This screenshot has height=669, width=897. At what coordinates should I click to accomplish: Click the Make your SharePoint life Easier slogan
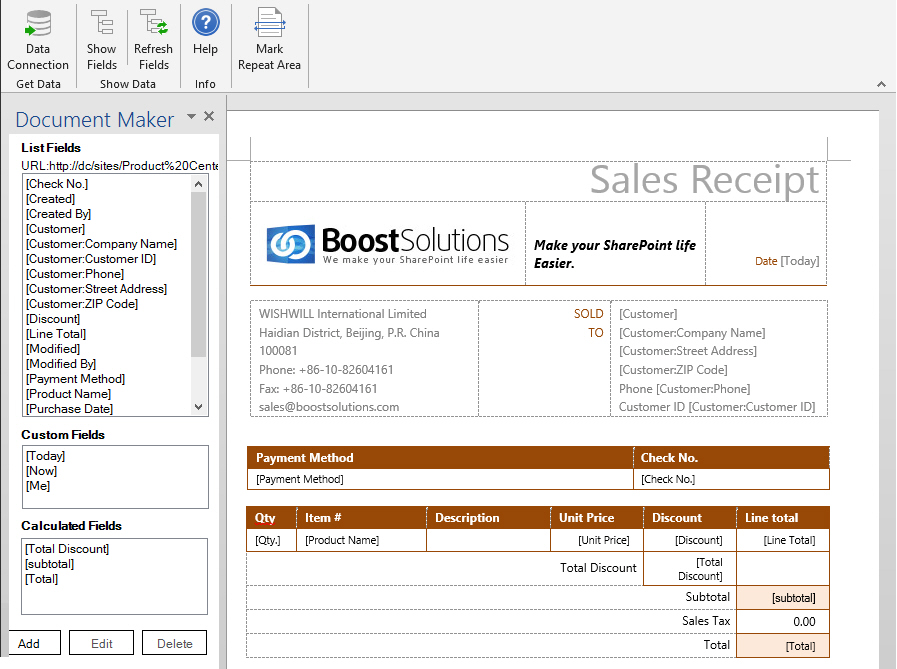[x=615, y=254]
